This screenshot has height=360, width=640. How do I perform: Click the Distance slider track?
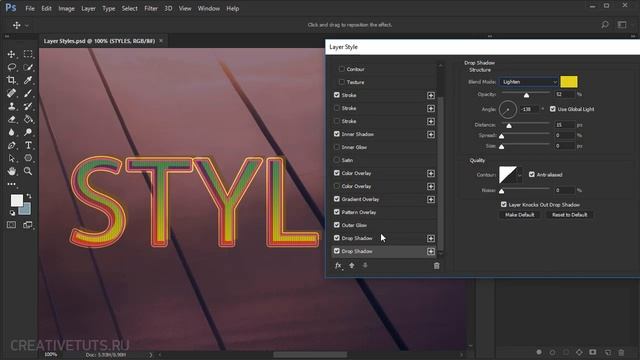pyautogui.click(x=525, y=123)
